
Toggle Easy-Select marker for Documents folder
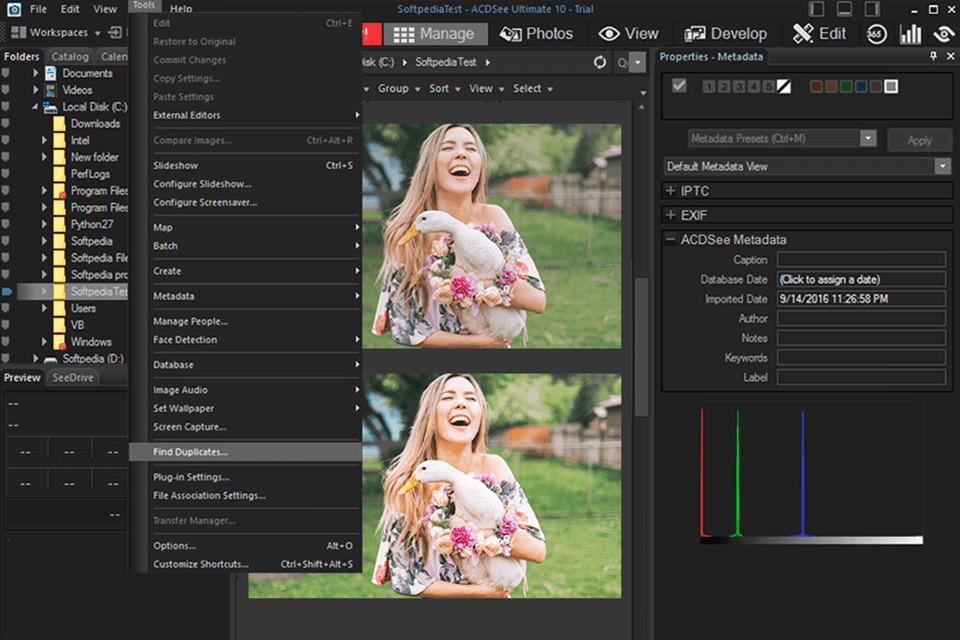[x=6, y=73]
